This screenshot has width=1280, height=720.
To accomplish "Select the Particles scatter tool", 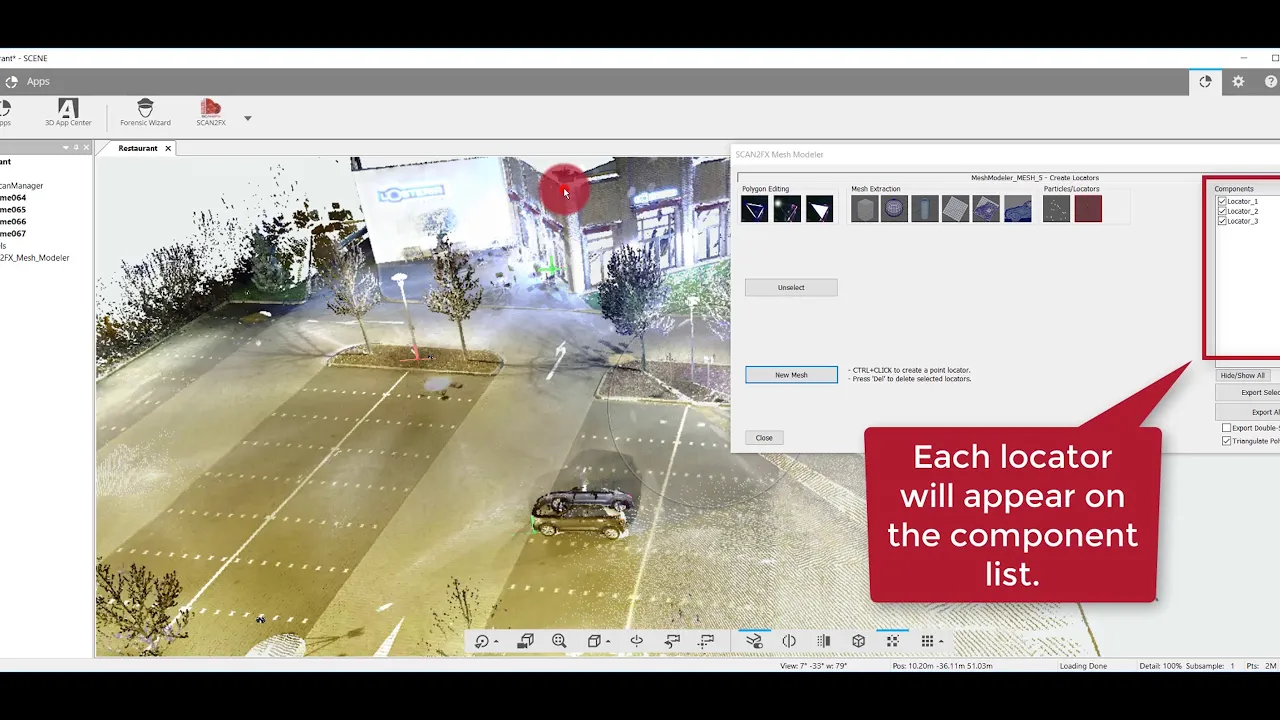I will 1056,209.
